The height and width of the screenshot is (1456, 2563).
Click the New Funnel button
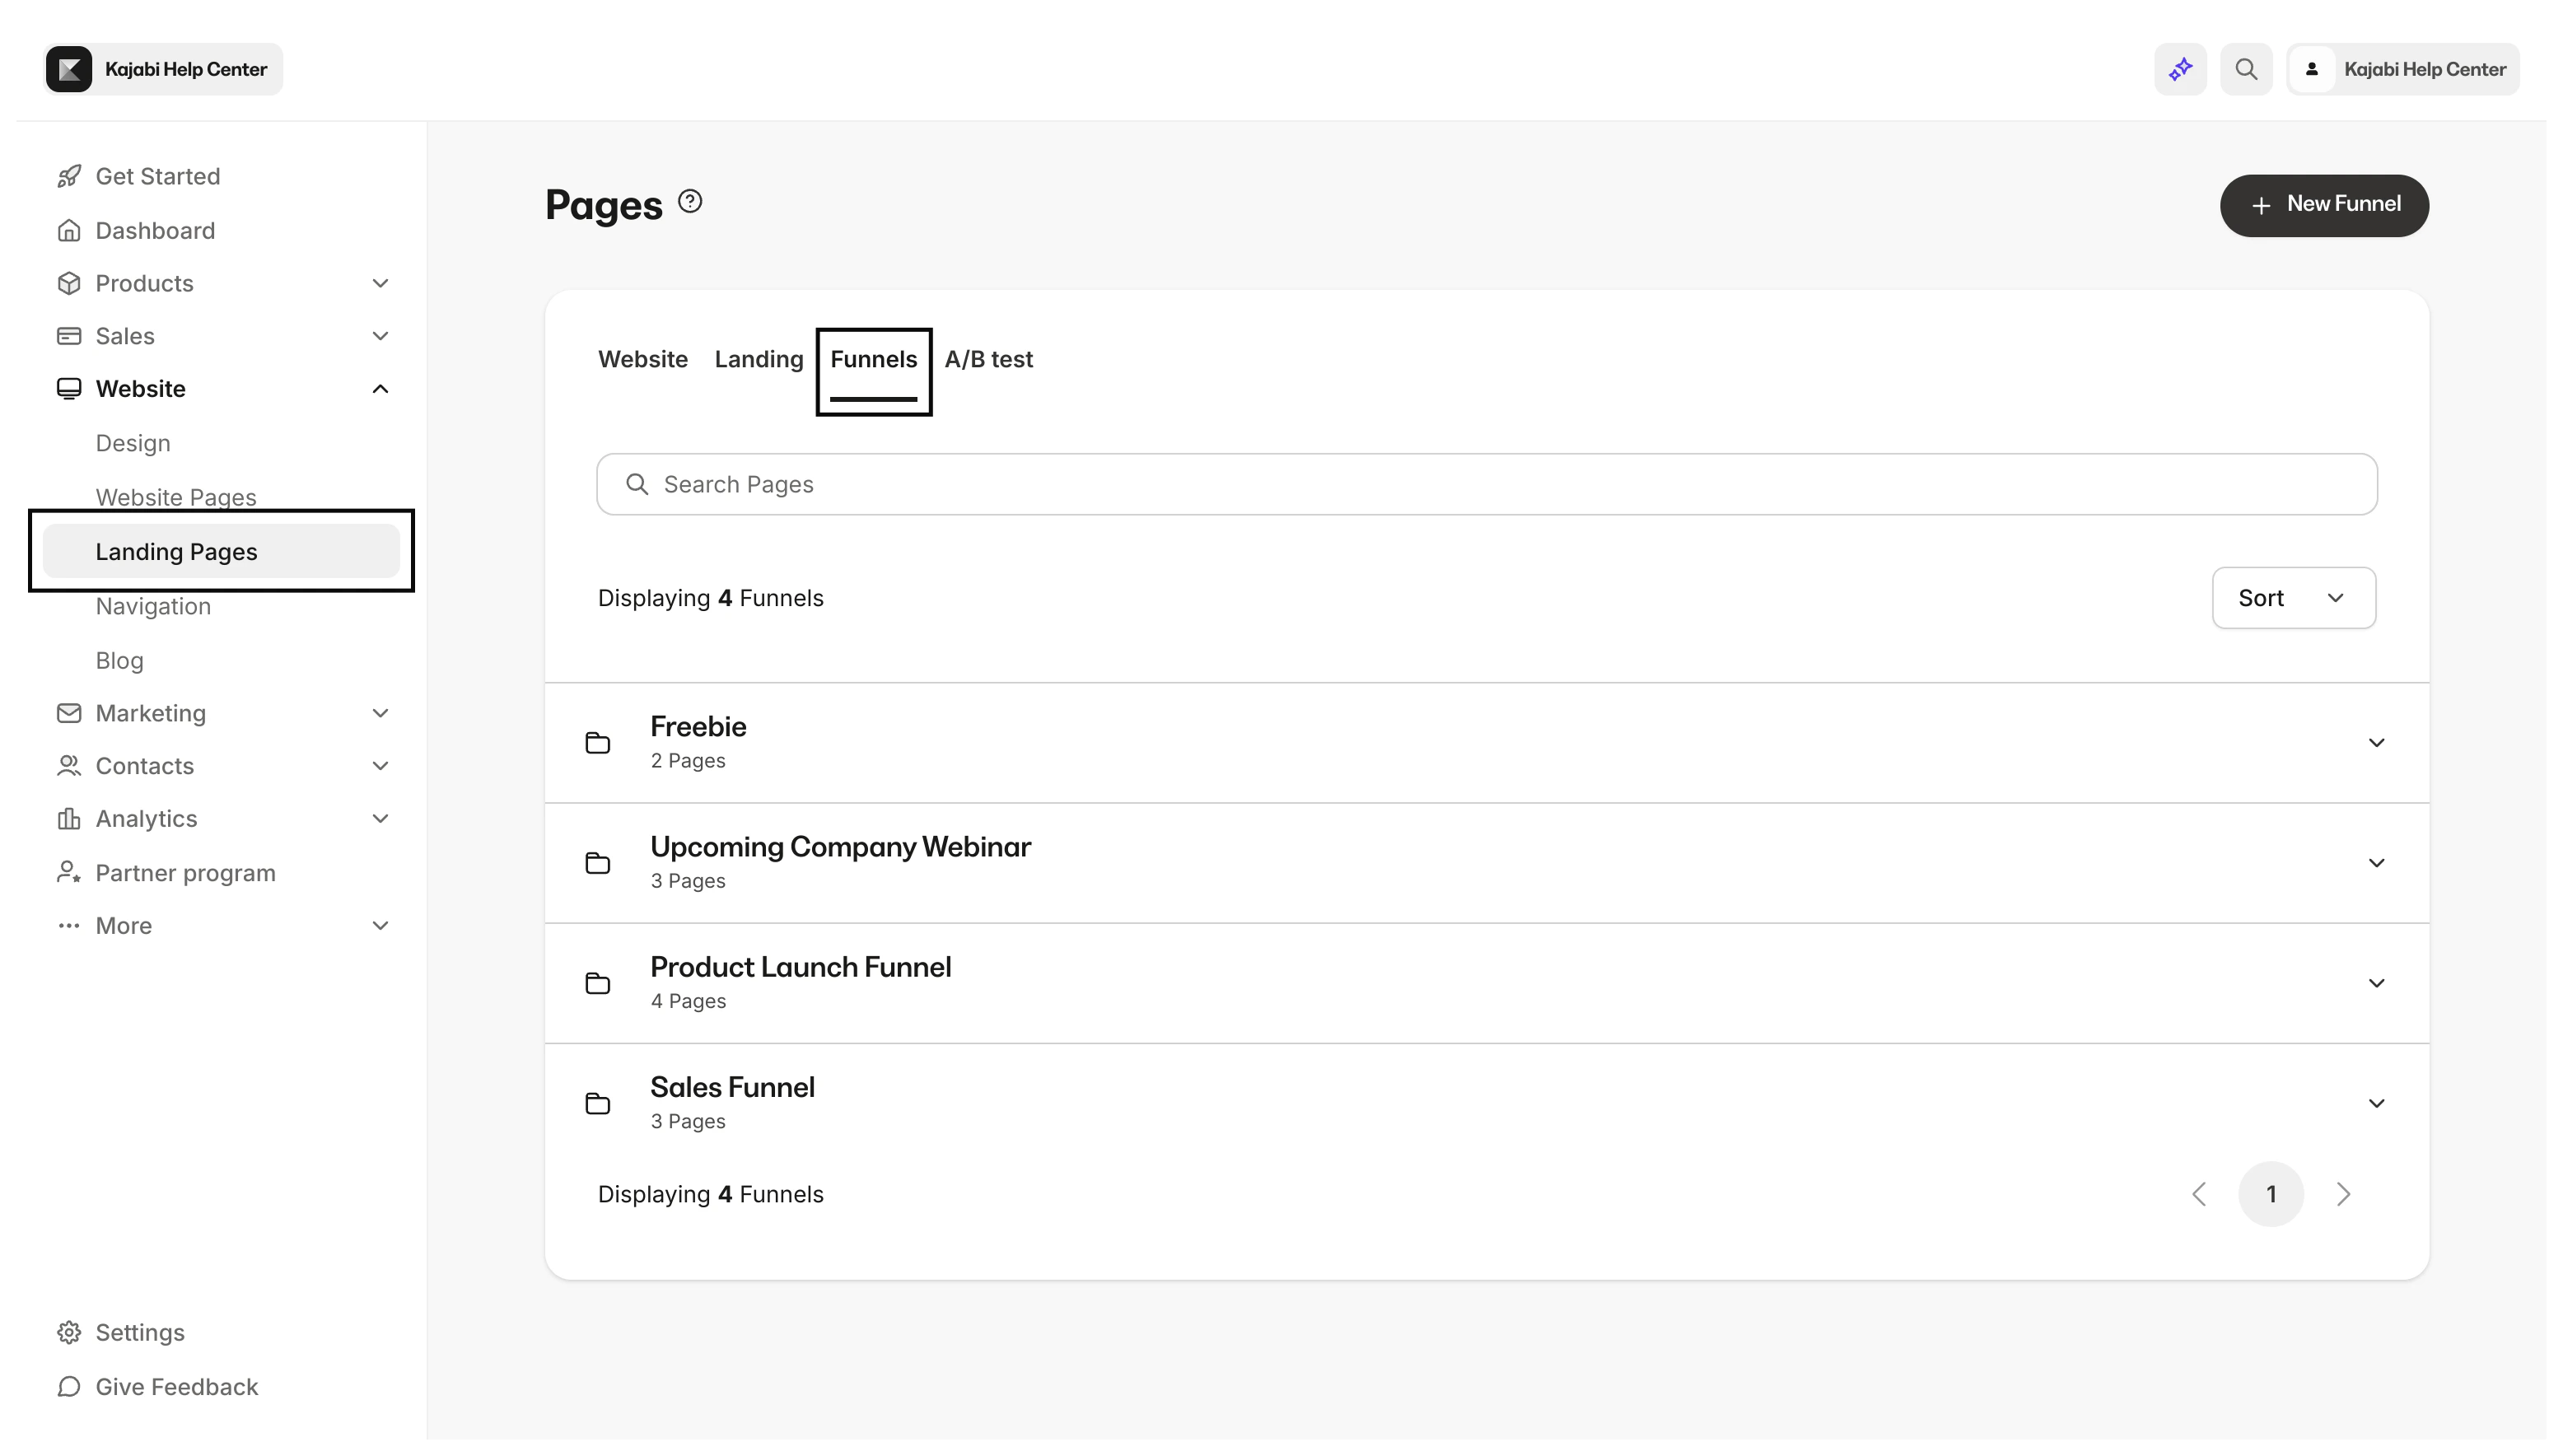2324,205
